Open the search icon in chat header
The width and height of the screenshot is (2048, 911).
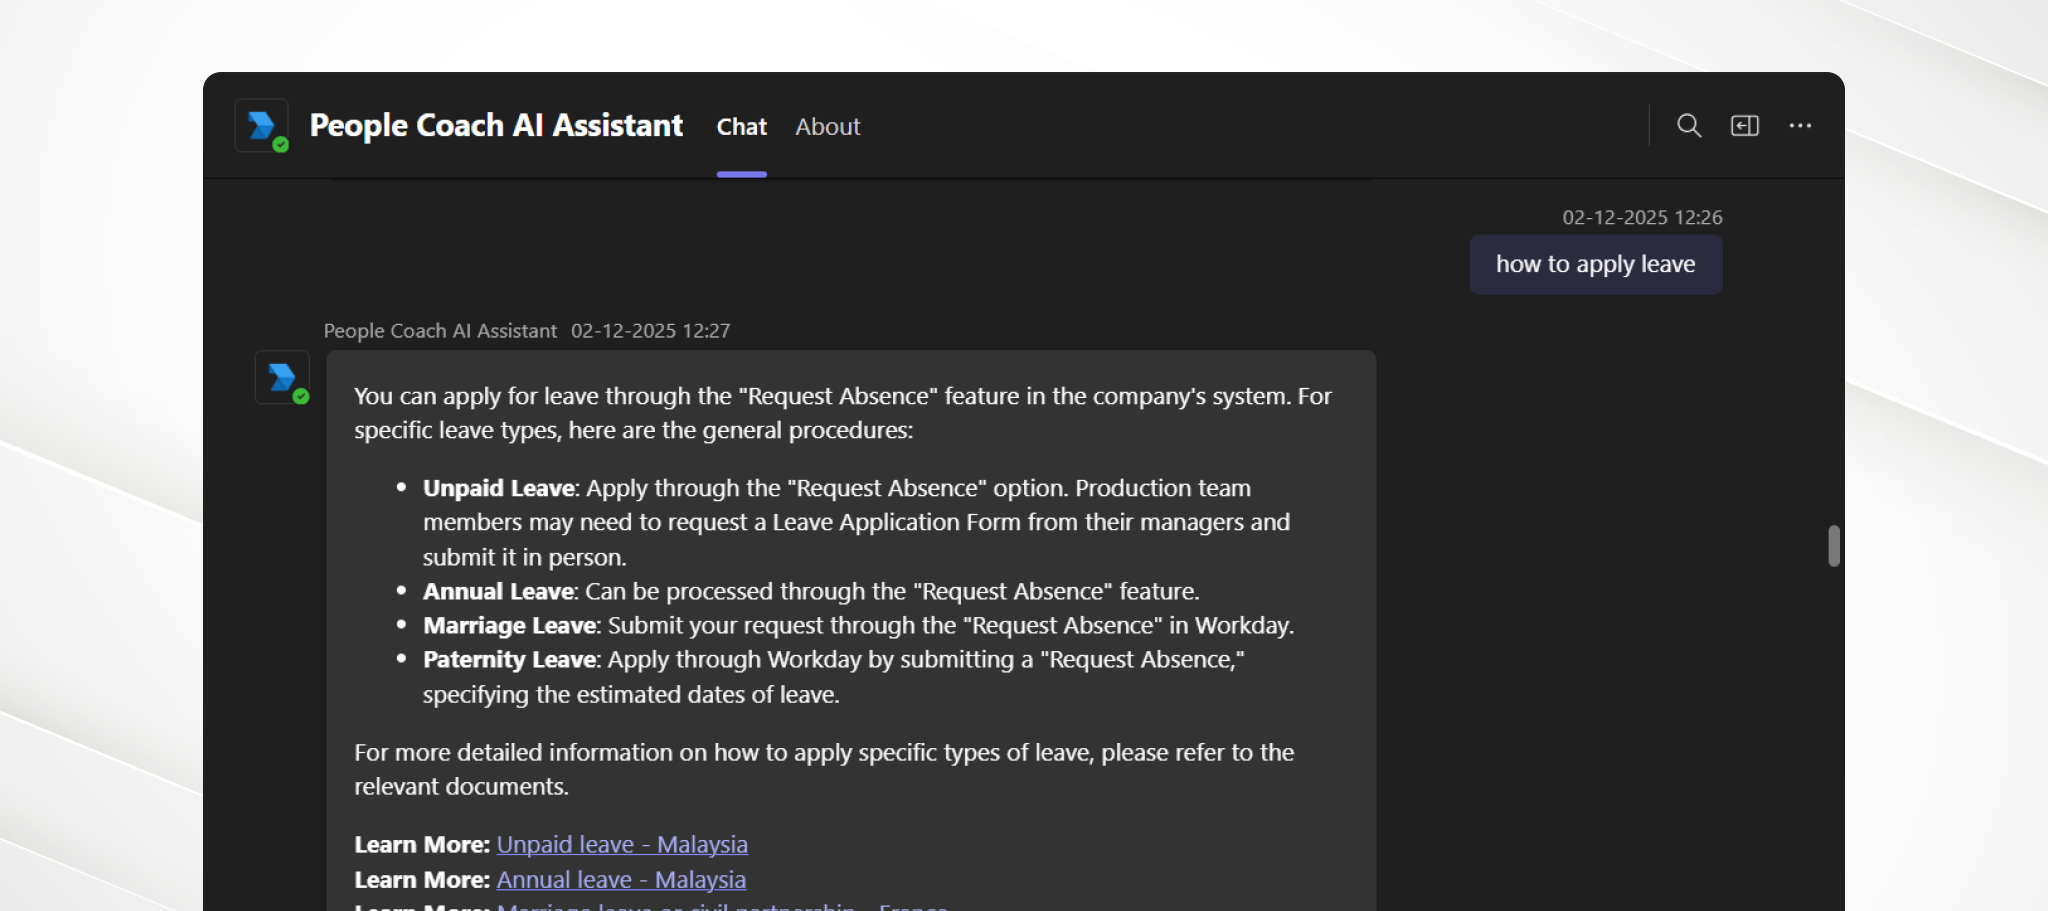click(x=1689, y=126)
